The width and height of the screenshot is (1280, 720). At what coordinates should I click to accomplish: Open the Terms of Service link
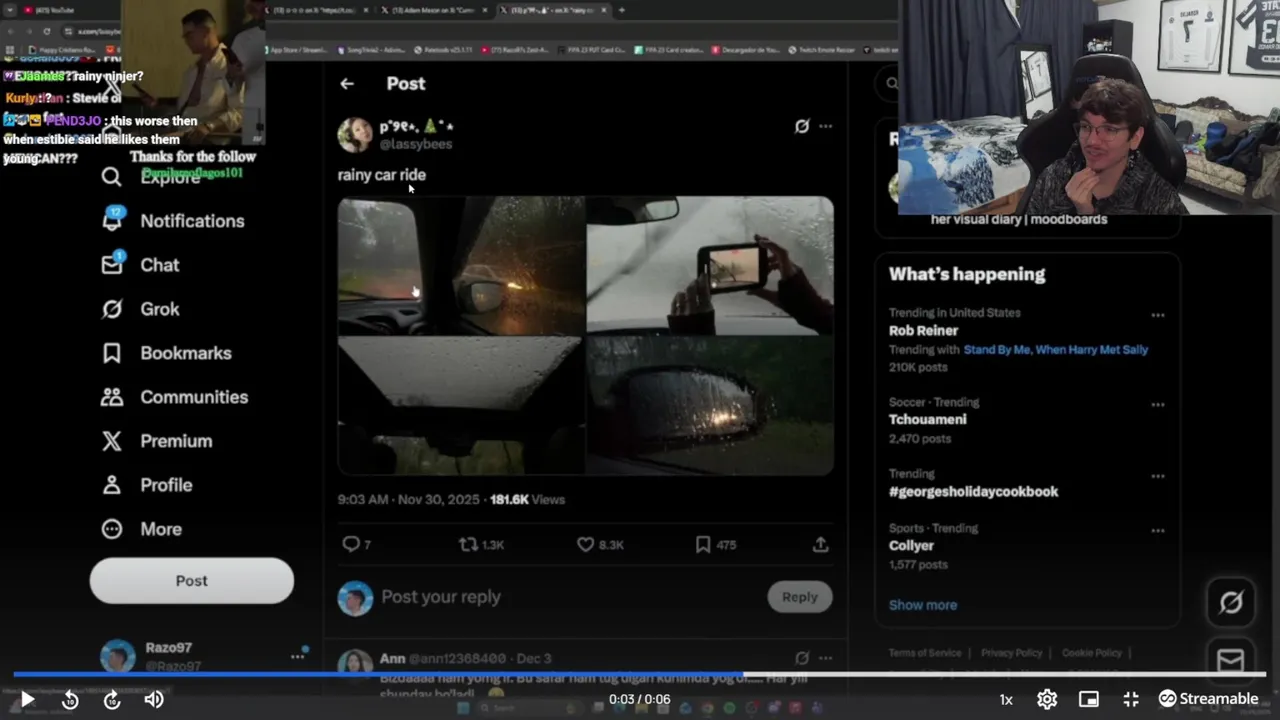click(925, 653)
